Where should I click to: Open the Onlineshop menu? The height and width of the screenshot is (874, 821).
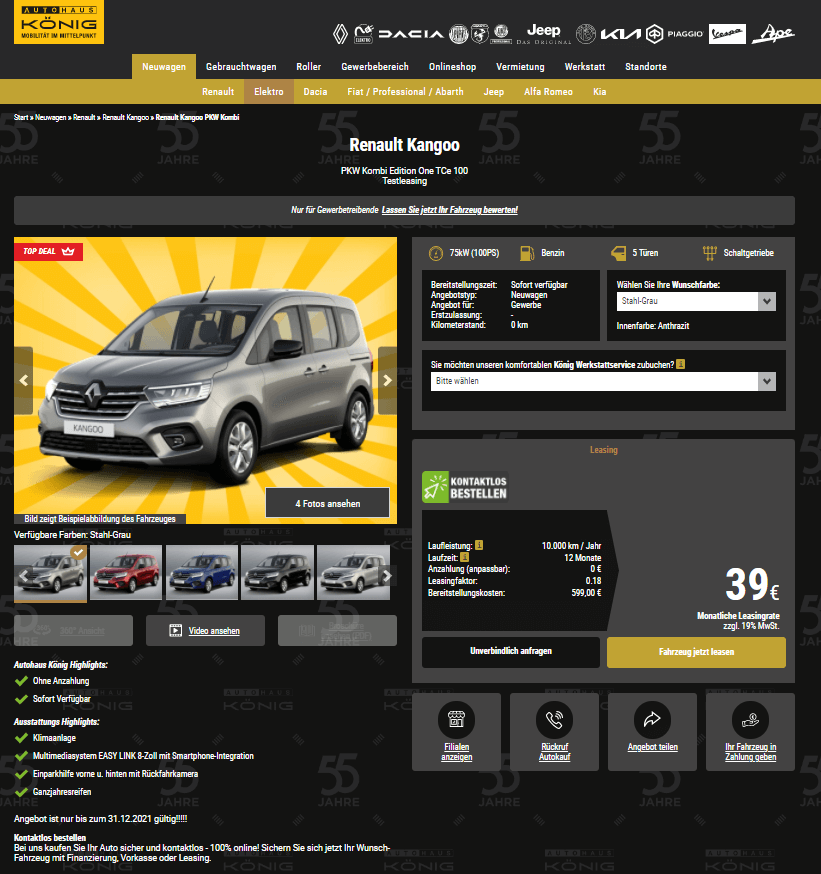pyautogui.click(x=452, y=66)
